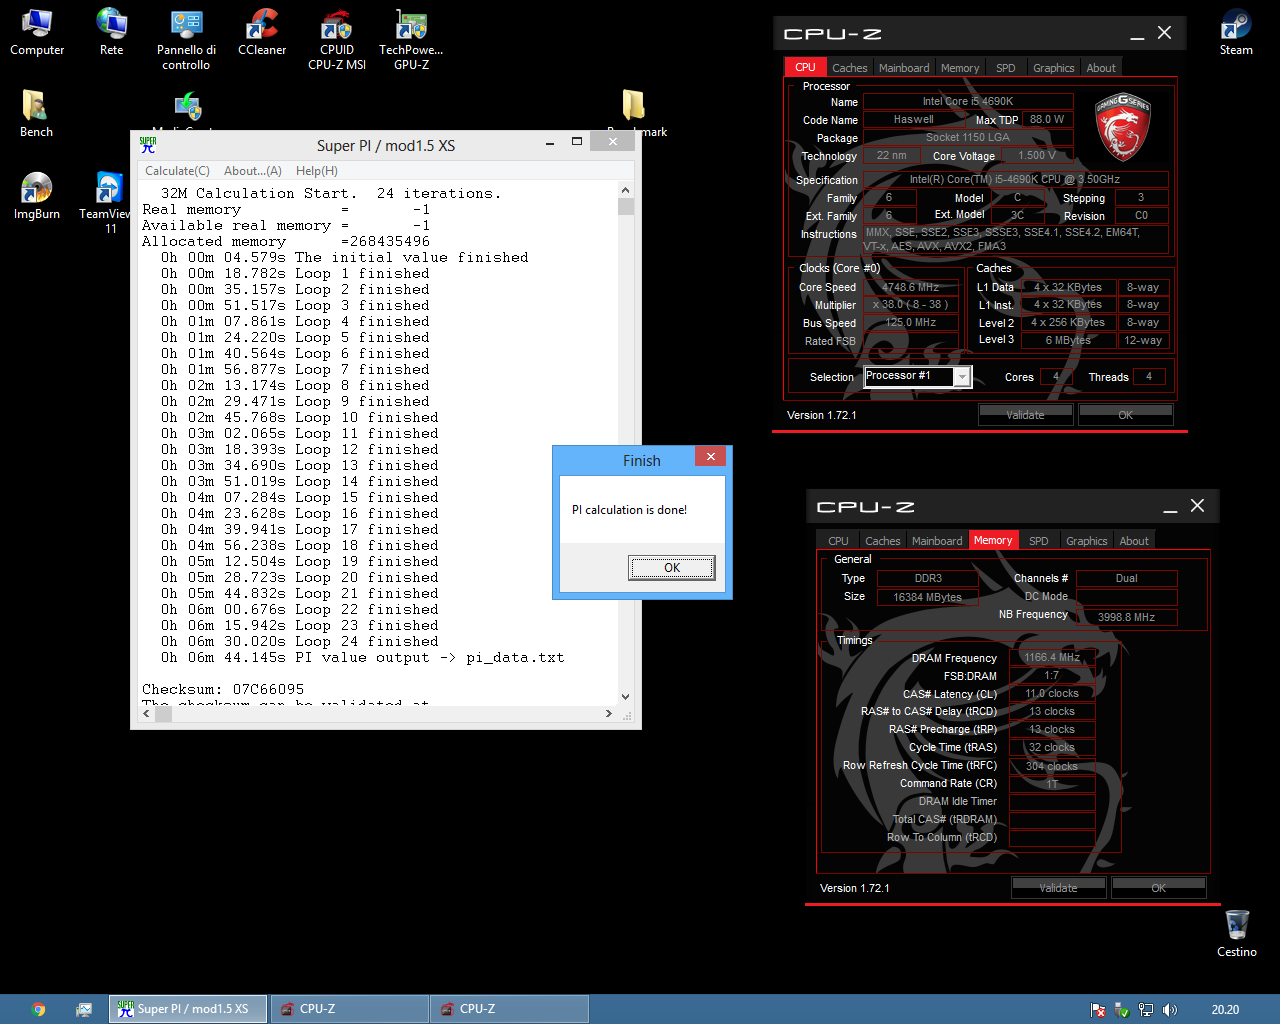Viewport: 1280px width, 1024px height.
Task: Open the Computer desktop icon
Action: (37, 32)
